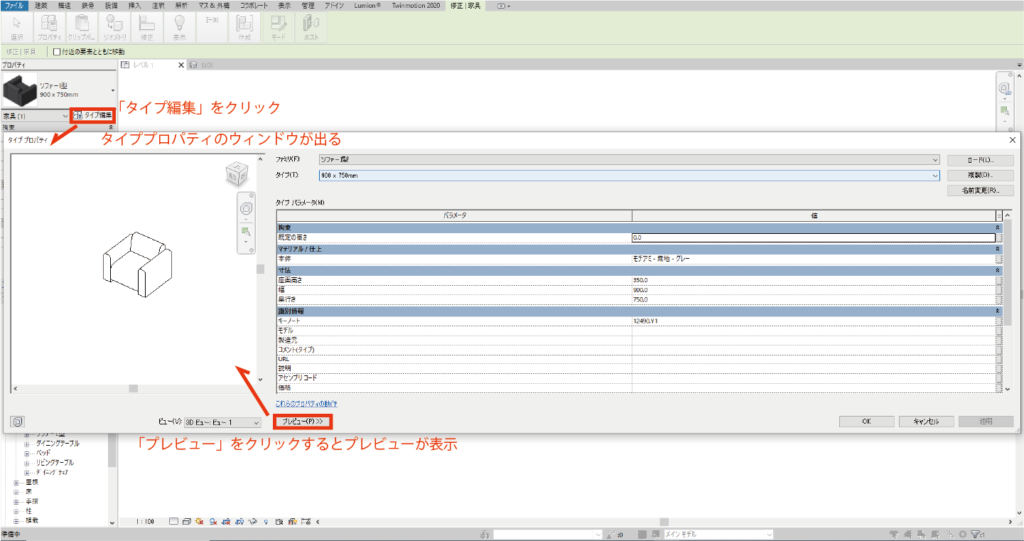
Task: Switch to the Lumion ribbon tab
Action: [368, 5]
